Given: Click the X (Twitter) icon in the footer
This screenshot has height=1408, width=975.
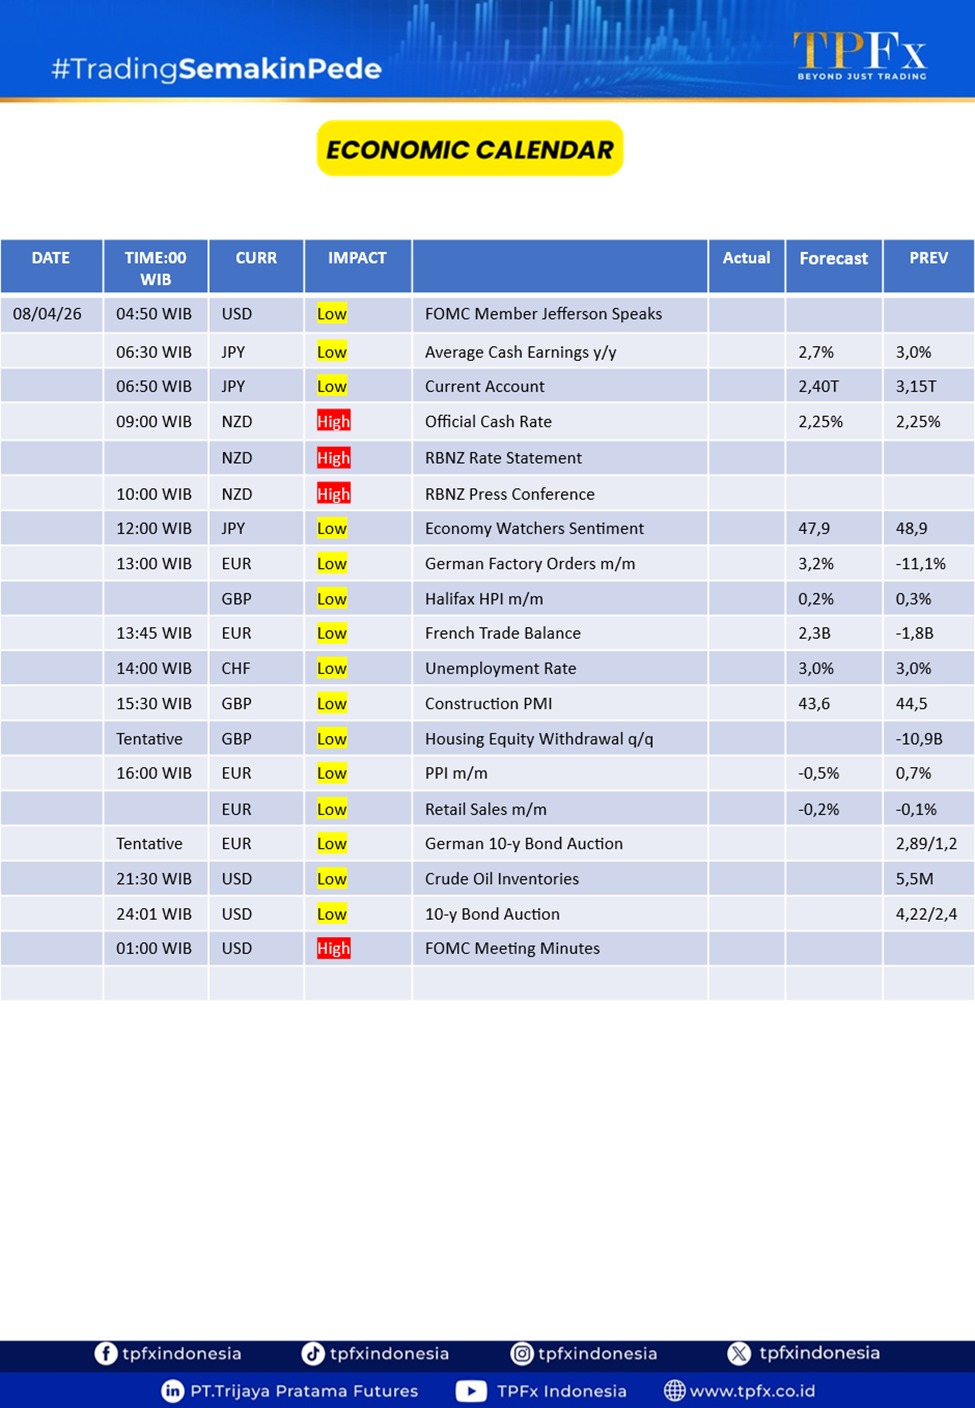Looking at the screenshot, I should tap(739, 1353).
